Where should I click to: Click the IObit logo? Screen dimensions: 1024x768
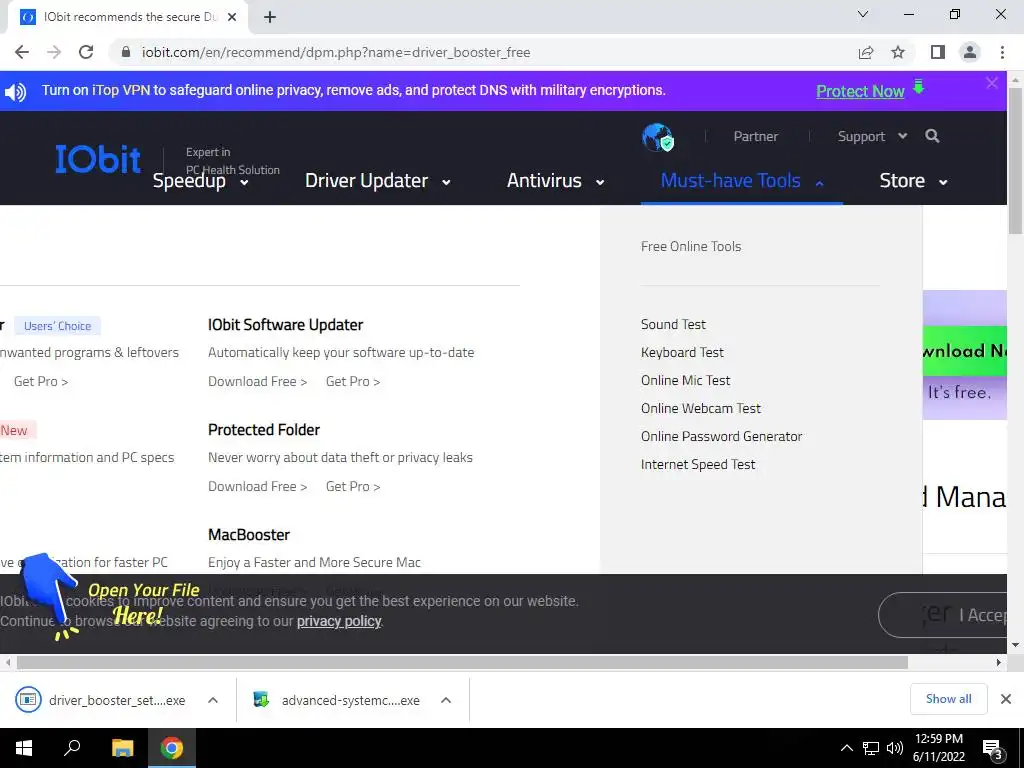pyautogui.click(x=98, y=159)
